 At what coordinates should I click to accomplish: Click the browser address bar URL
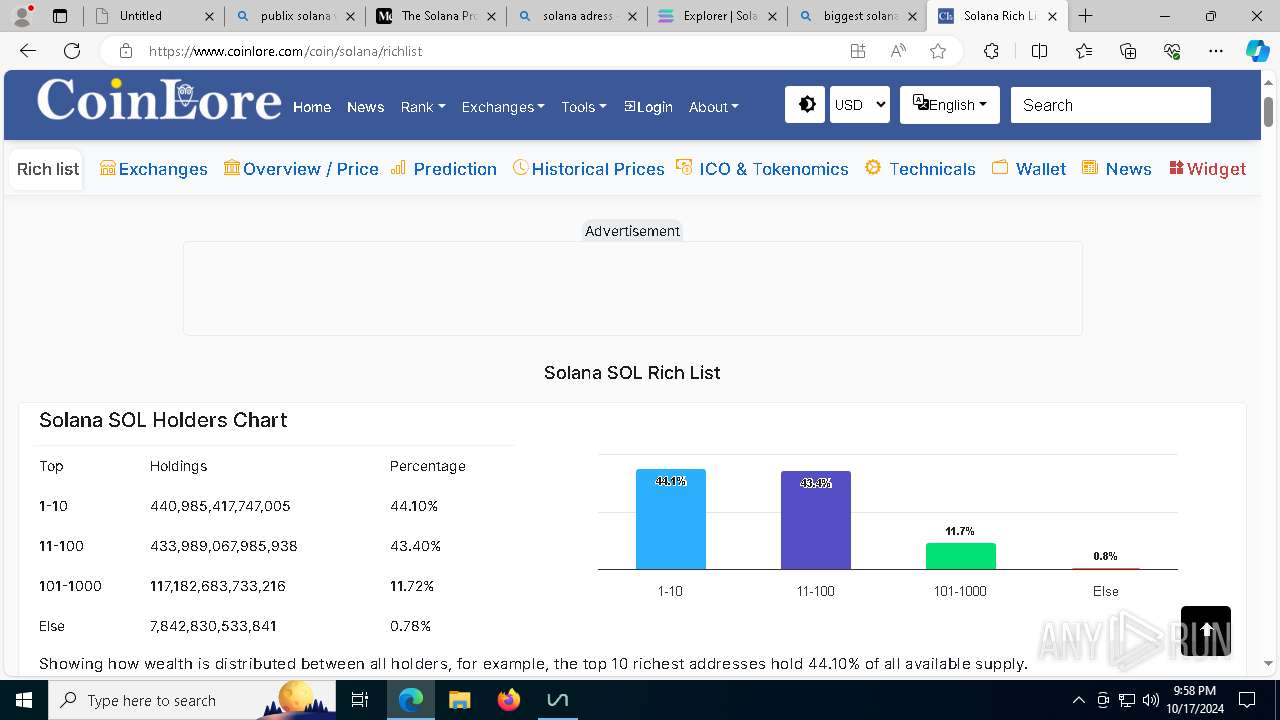285,51
